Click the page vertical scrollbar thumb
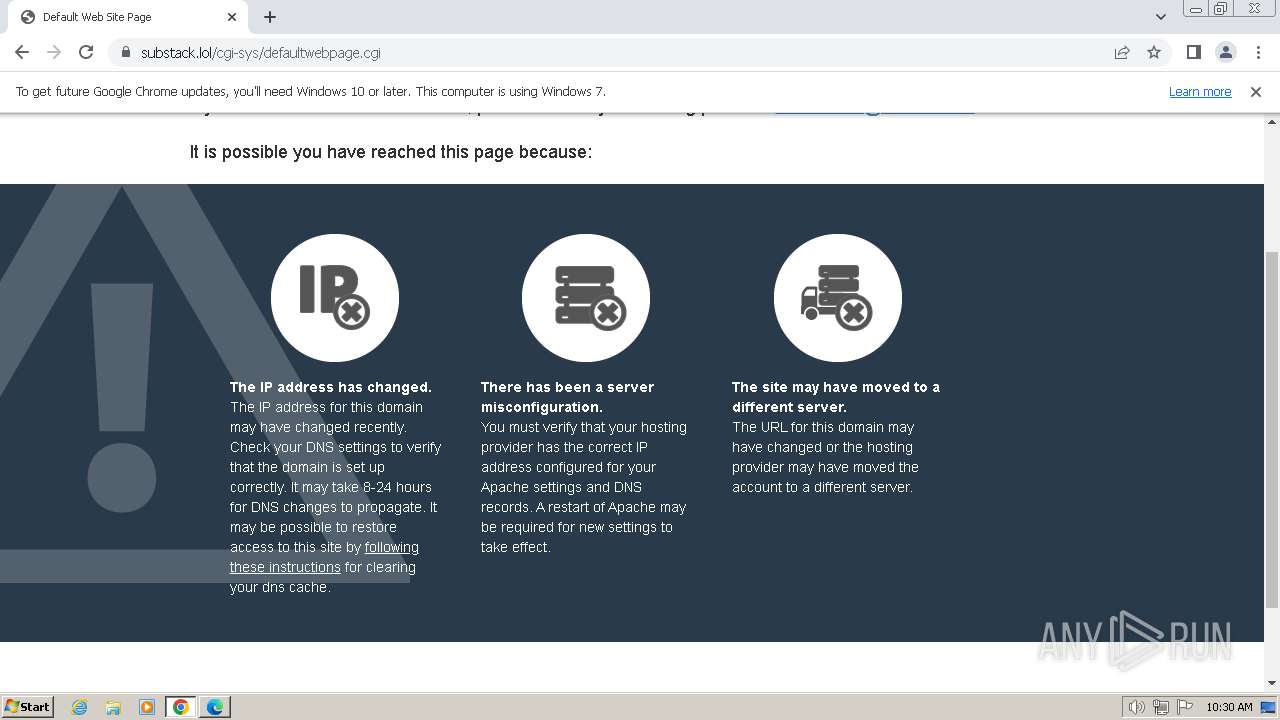 click(x=1272, y=430)
